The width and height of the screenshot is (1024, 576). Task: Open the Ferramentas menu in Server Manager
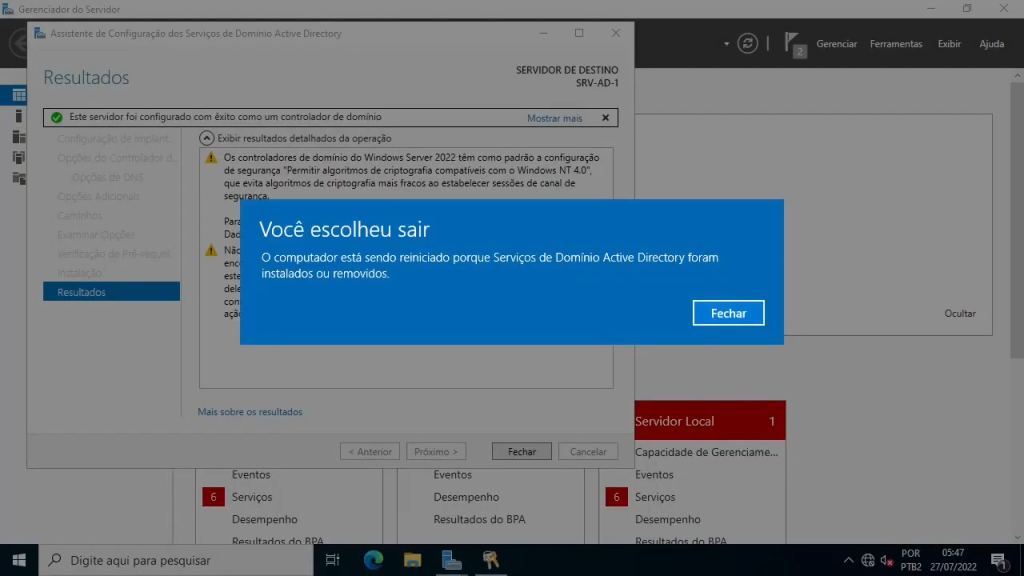896,44
